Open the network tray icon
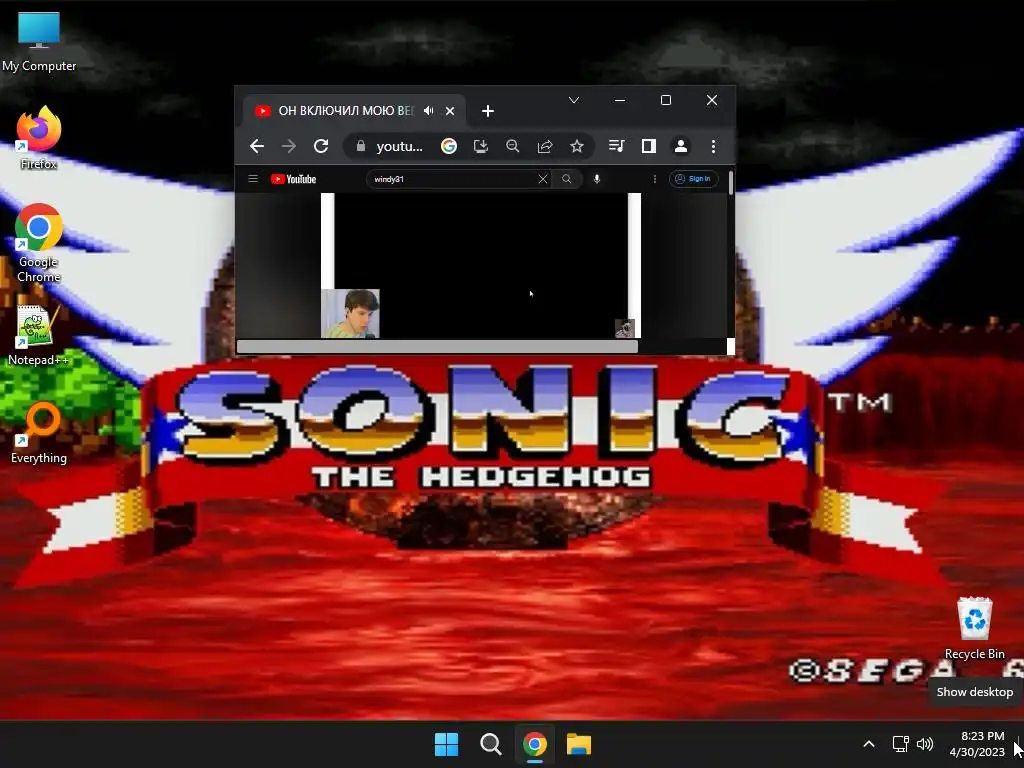1024x768 pixels. [x=901, y=744]
